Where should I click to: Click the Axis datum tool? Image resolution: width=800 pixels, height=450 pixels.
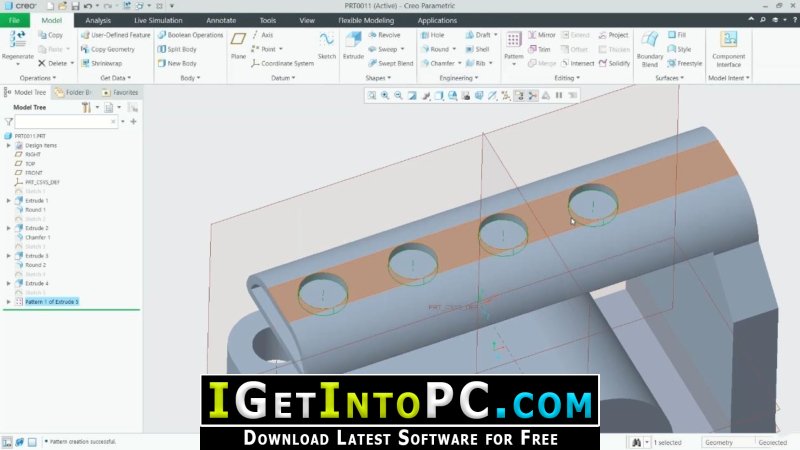point(262,35)
